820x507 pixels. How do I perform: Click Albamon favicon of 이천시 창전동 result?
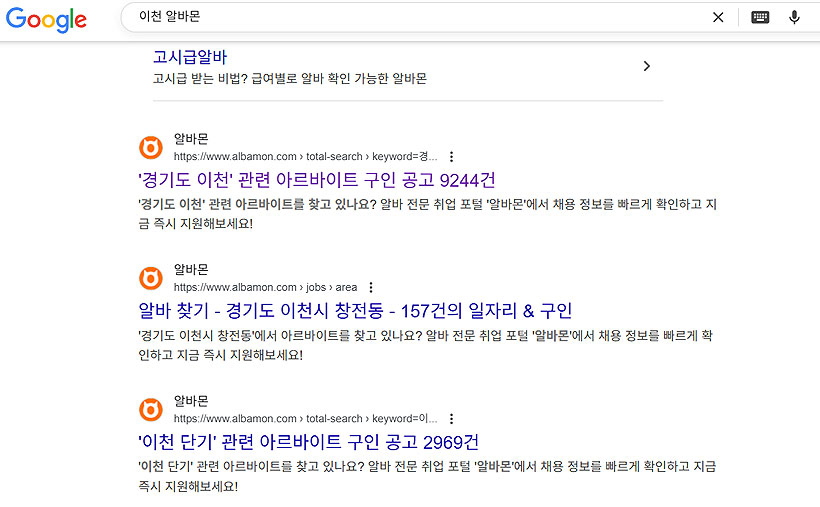tap(151, 278)
